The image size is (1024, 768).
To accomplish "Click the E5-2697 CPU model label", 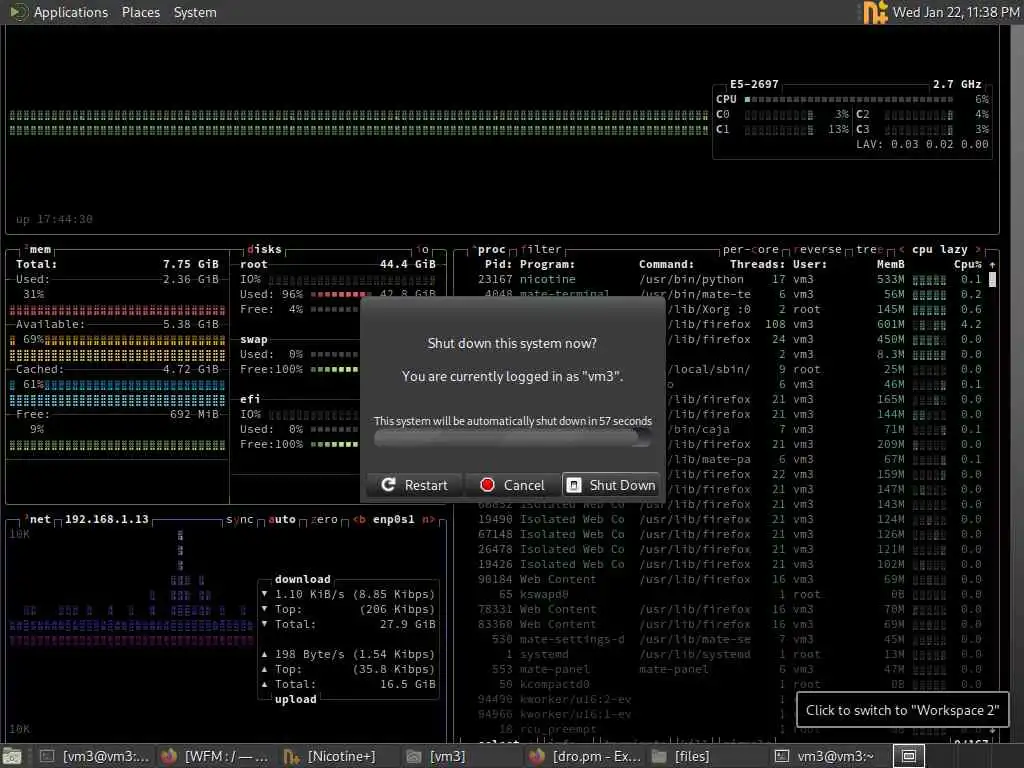I will point(754,84).
